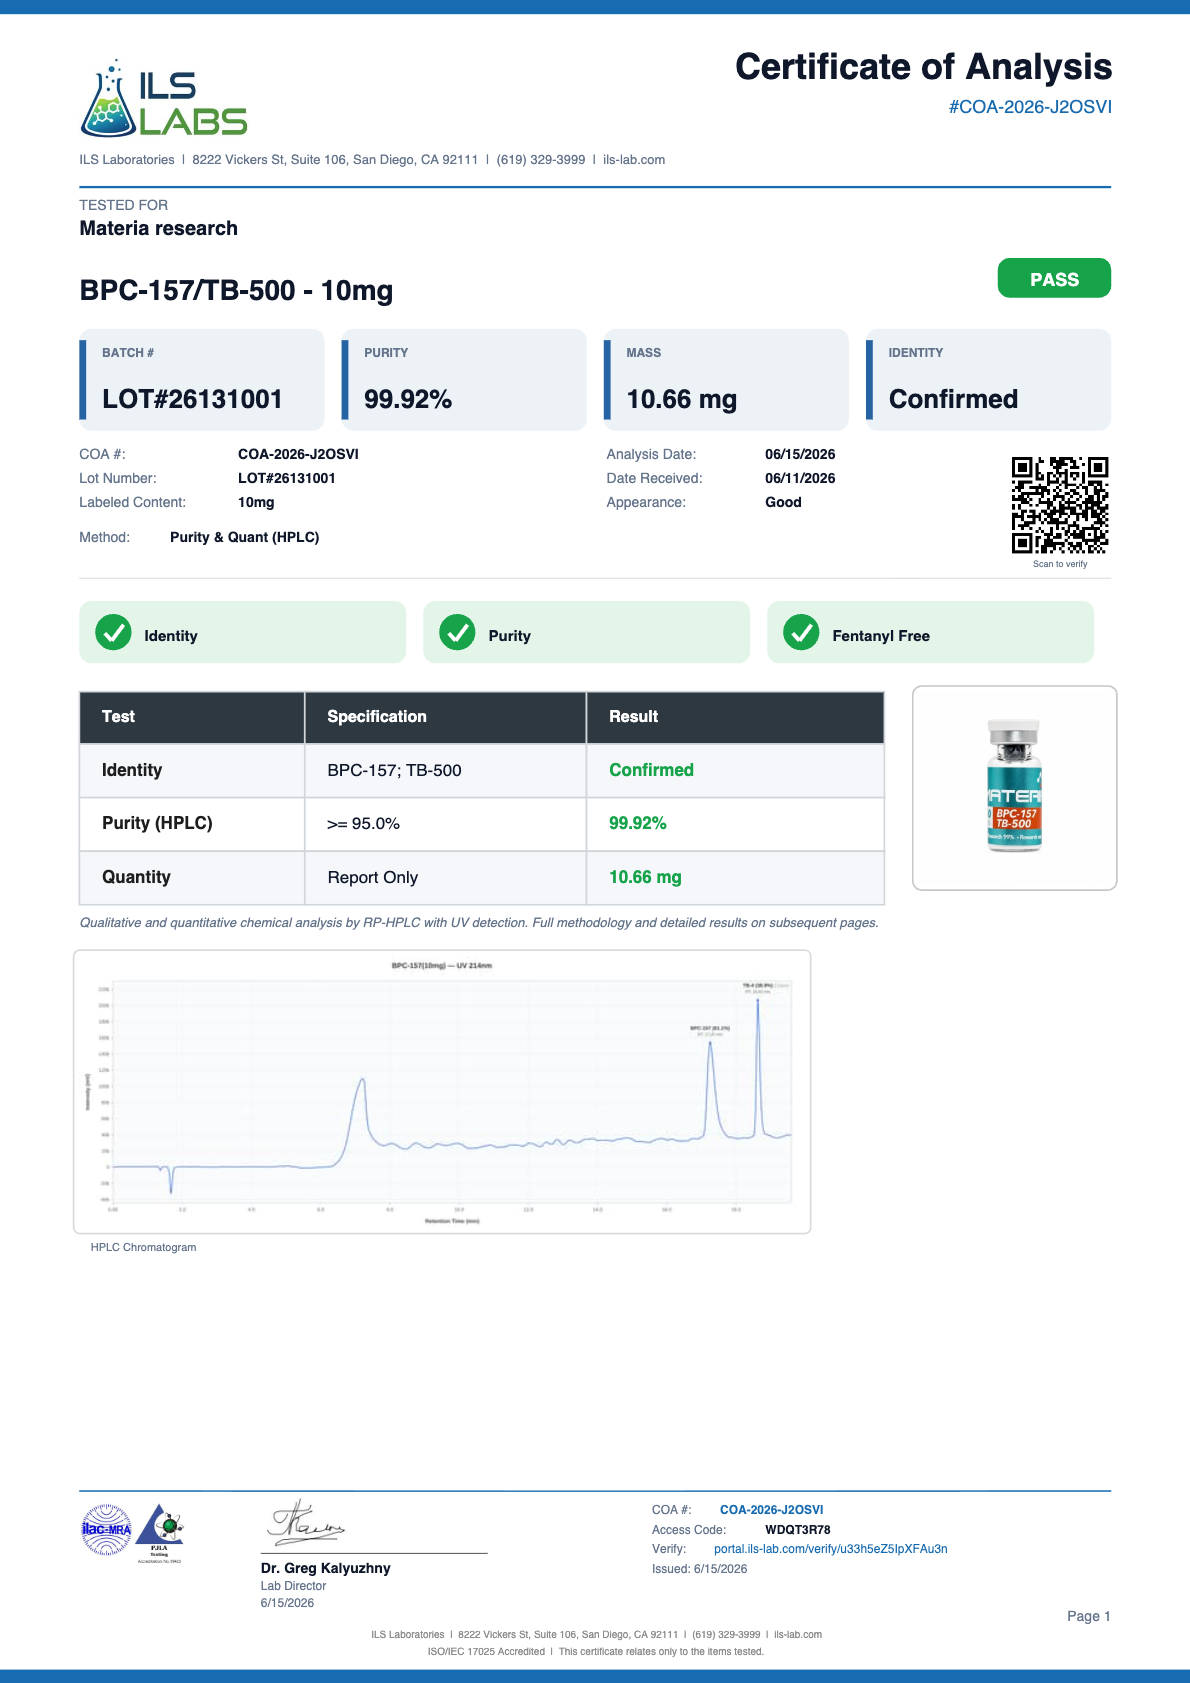Click the PJLA accreditation triangle logo
Image resolution: width=1190 pixels, height=1683 pixels.
[160, 1531]
